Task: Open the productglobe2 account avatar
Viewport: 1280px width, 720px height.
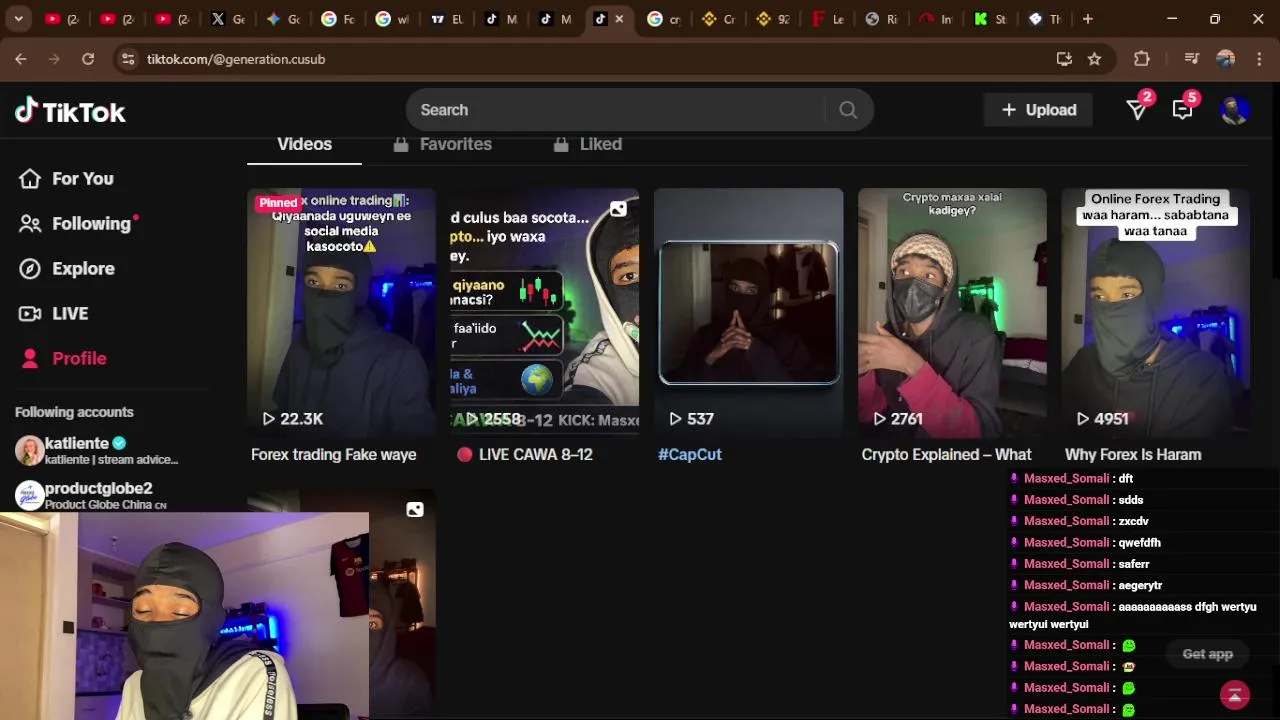Action: [29, 496]
